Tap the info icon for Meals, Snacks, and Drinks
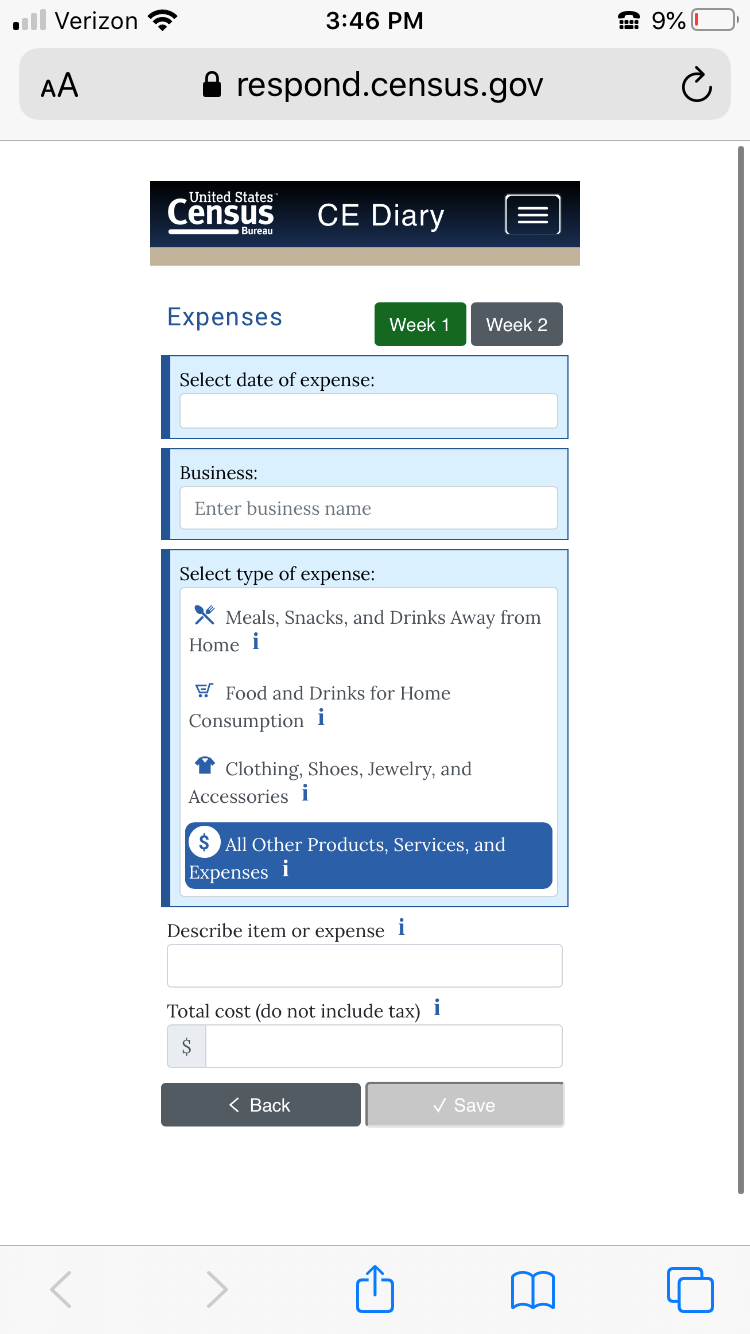The width and height of the screenshot is (750, 1334). click(256, 643)
